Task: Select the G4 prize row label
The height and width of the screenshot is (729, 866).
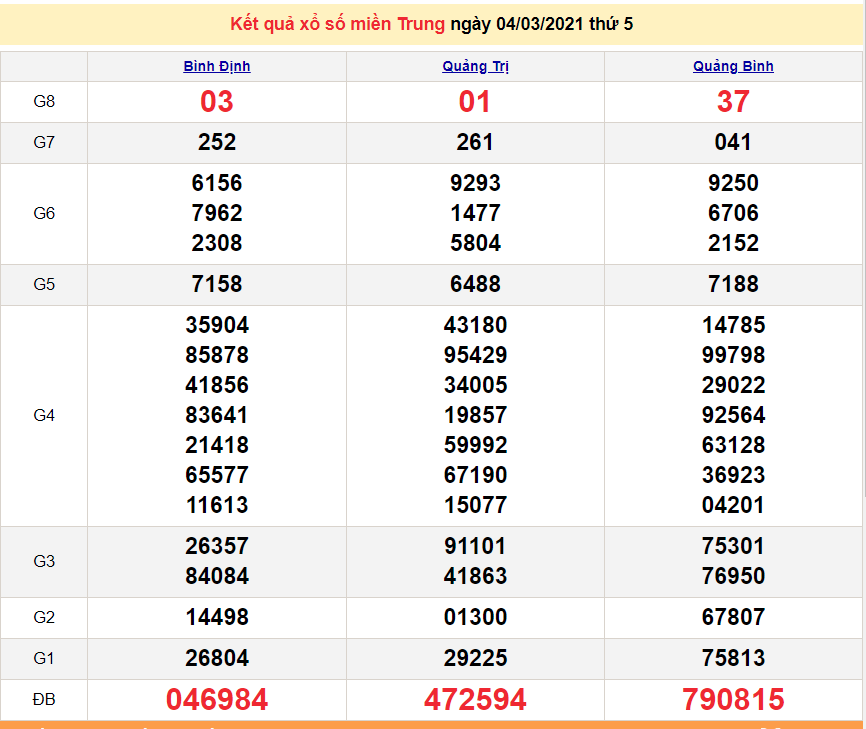Action: 44,415
